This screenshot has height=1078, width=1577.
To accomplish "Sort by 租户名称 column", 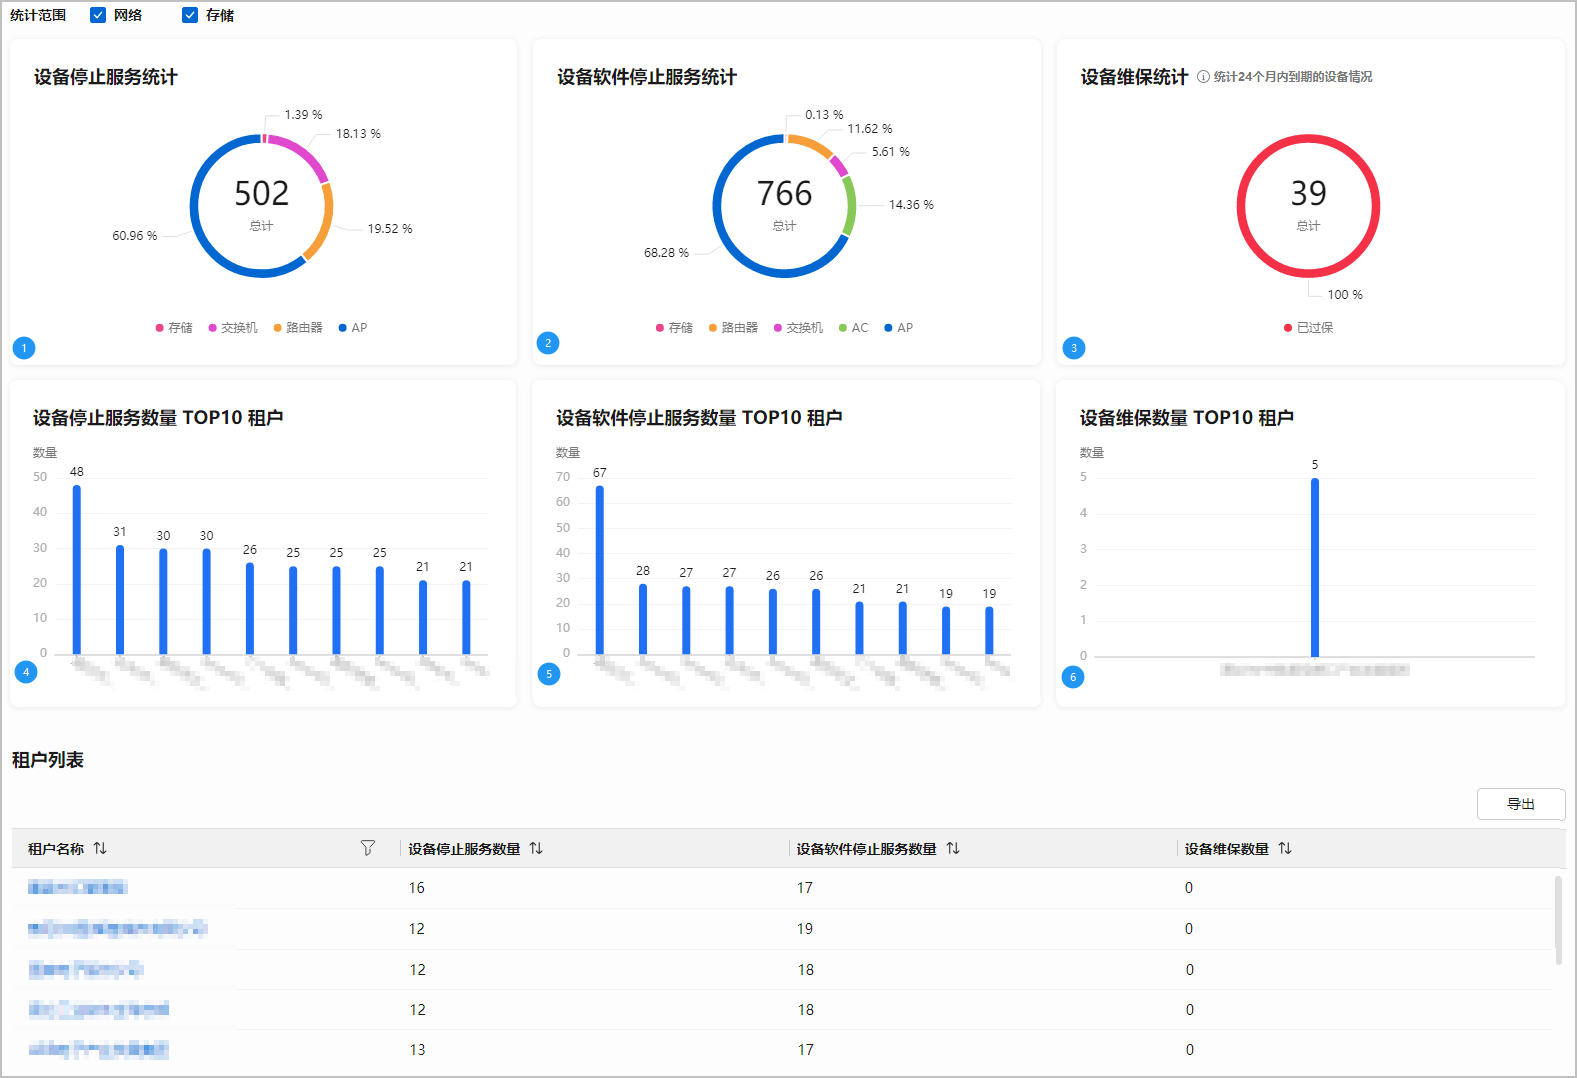I will coord(100,848).
